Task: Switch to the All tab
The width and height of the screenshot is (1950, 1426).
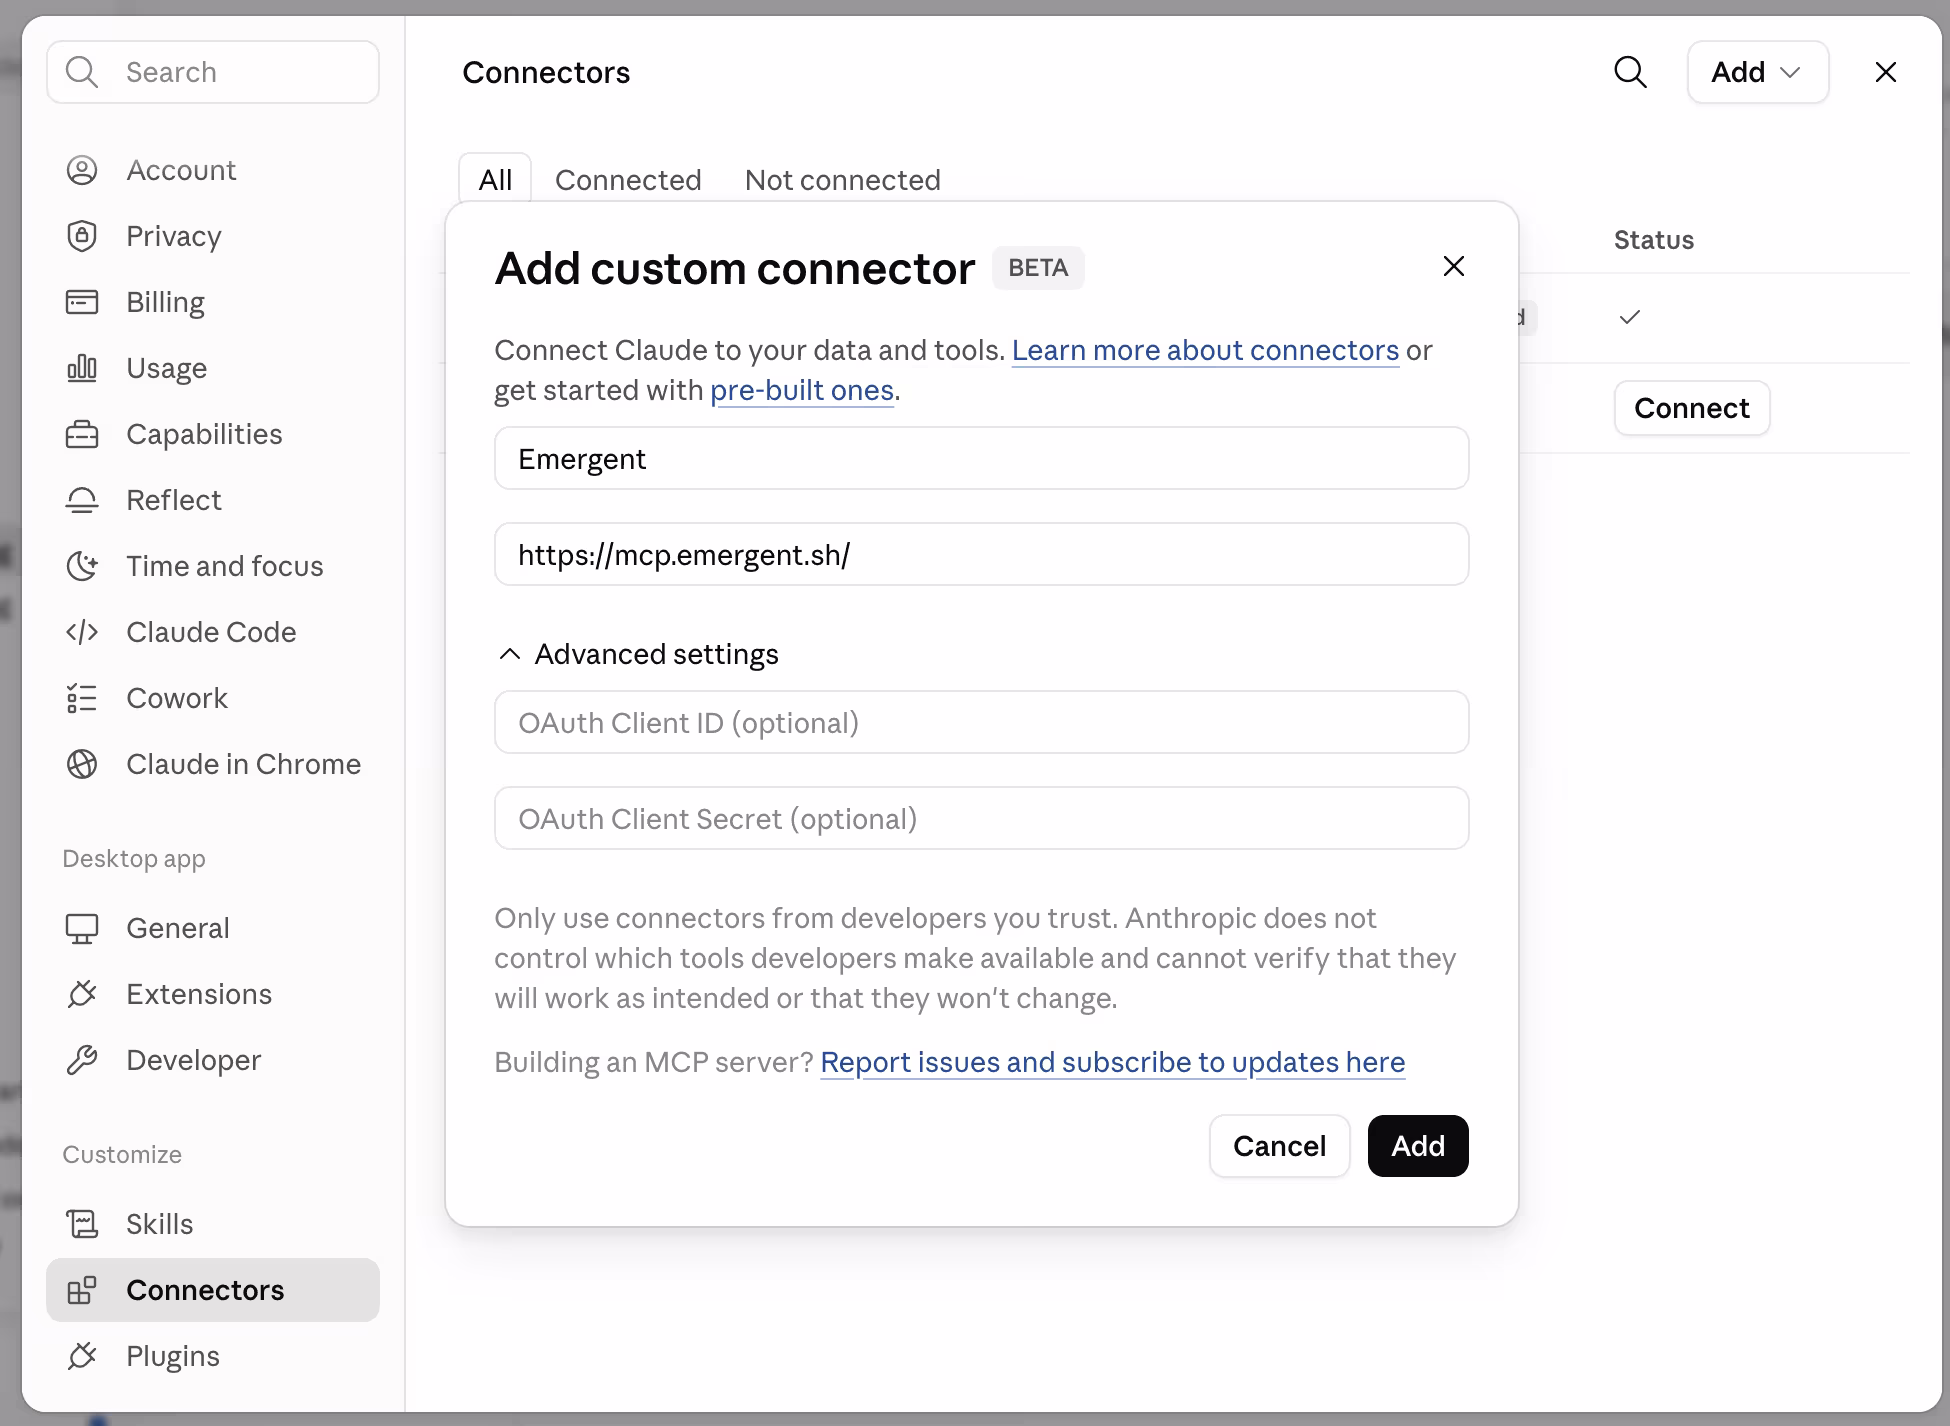Action: pyautogui.click(x=495, y=180)
